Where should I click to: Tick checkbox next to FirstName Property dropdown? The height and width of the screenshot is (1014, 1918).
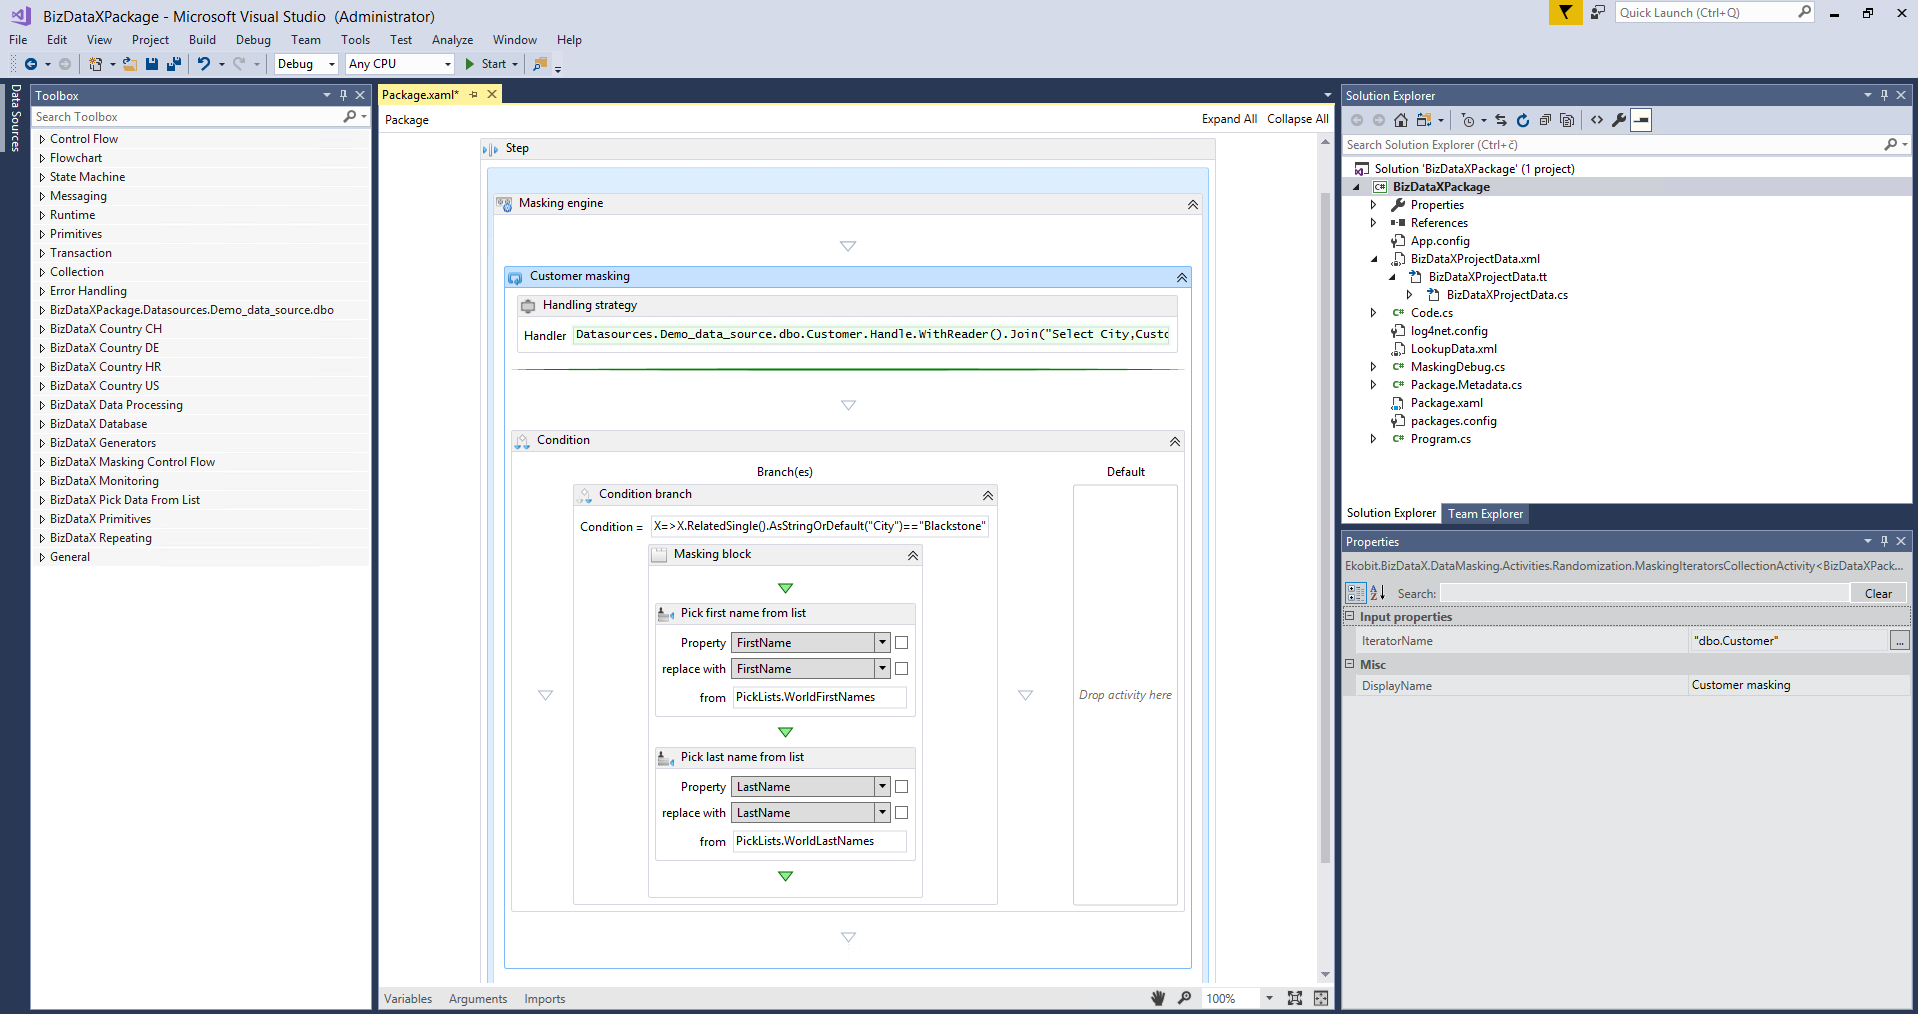pyautogui.click(x=901, y=643)
